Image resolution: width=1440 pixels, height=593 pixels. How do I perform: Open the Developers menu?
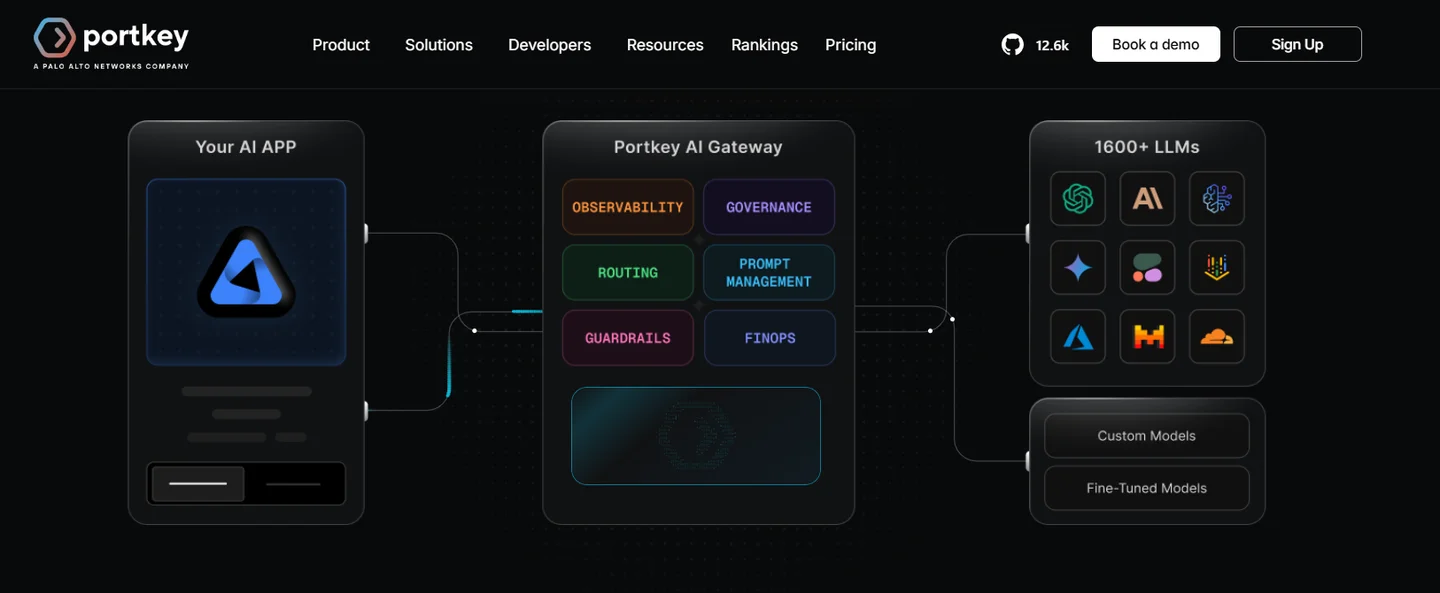pos(549,45)
